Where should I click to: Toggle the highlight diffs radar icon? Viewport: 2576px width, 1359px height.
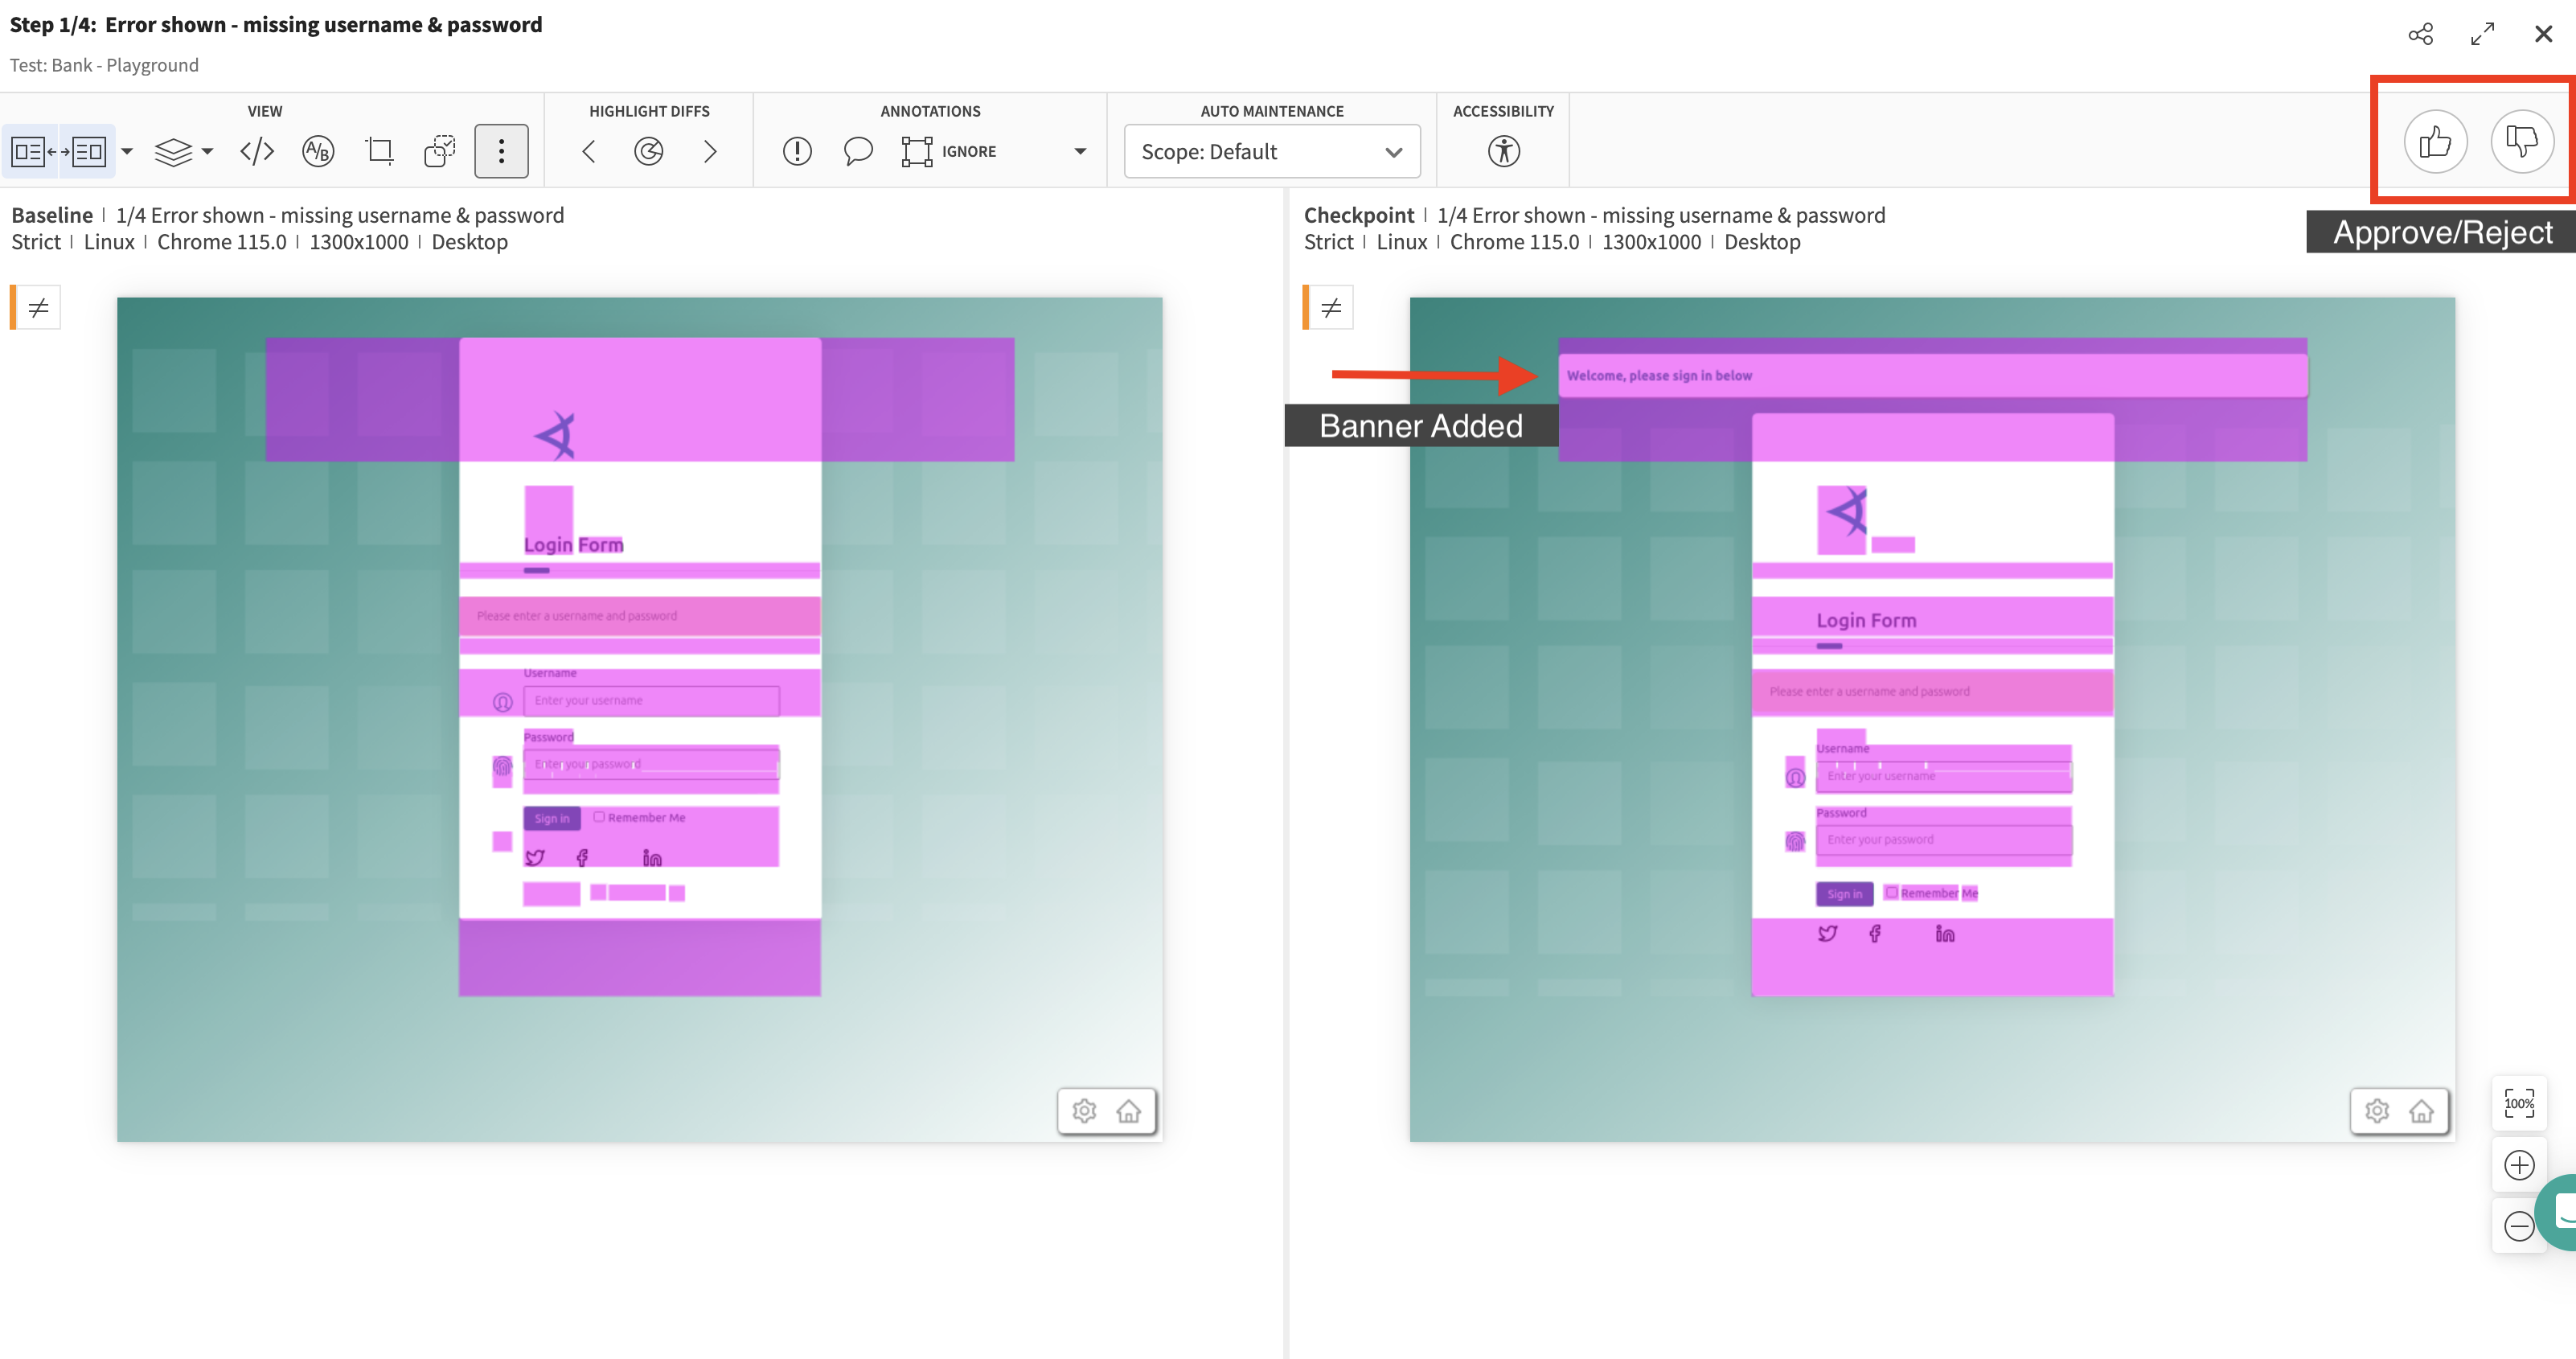tap(649, 152)
